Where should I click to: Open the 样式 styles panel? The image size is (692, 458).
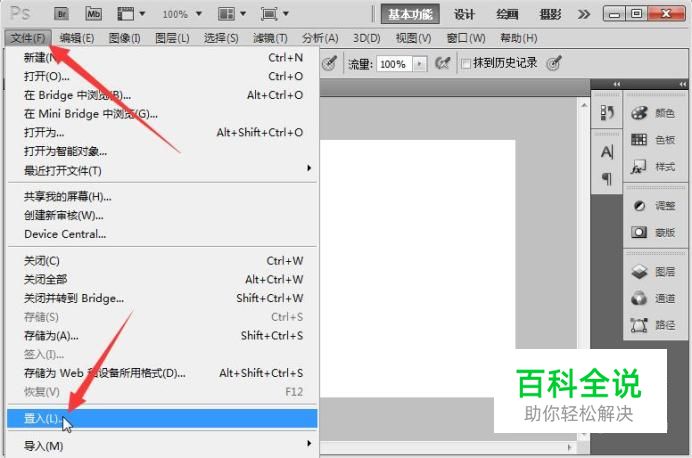[654, 167]
